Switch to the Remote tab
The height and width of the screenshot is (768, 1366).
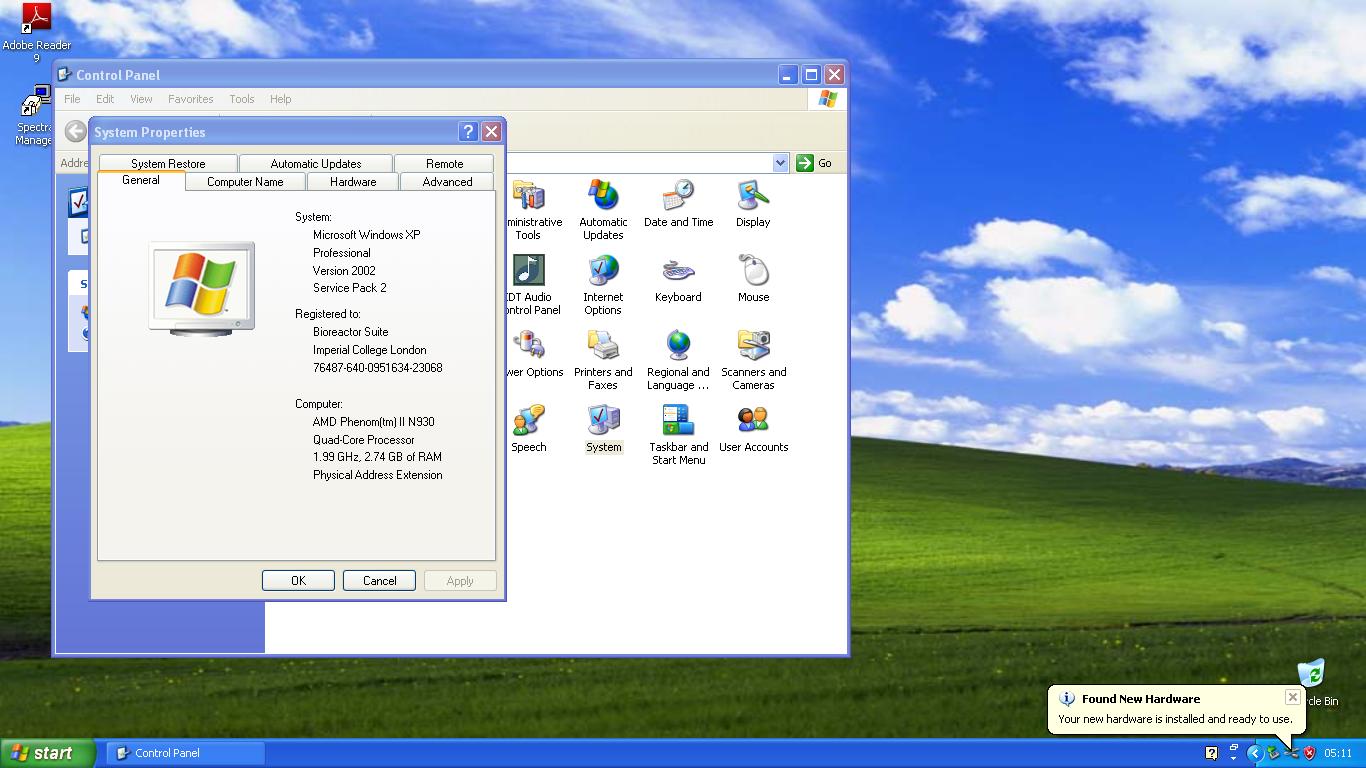pyautogui.click(x=444, y=164)
